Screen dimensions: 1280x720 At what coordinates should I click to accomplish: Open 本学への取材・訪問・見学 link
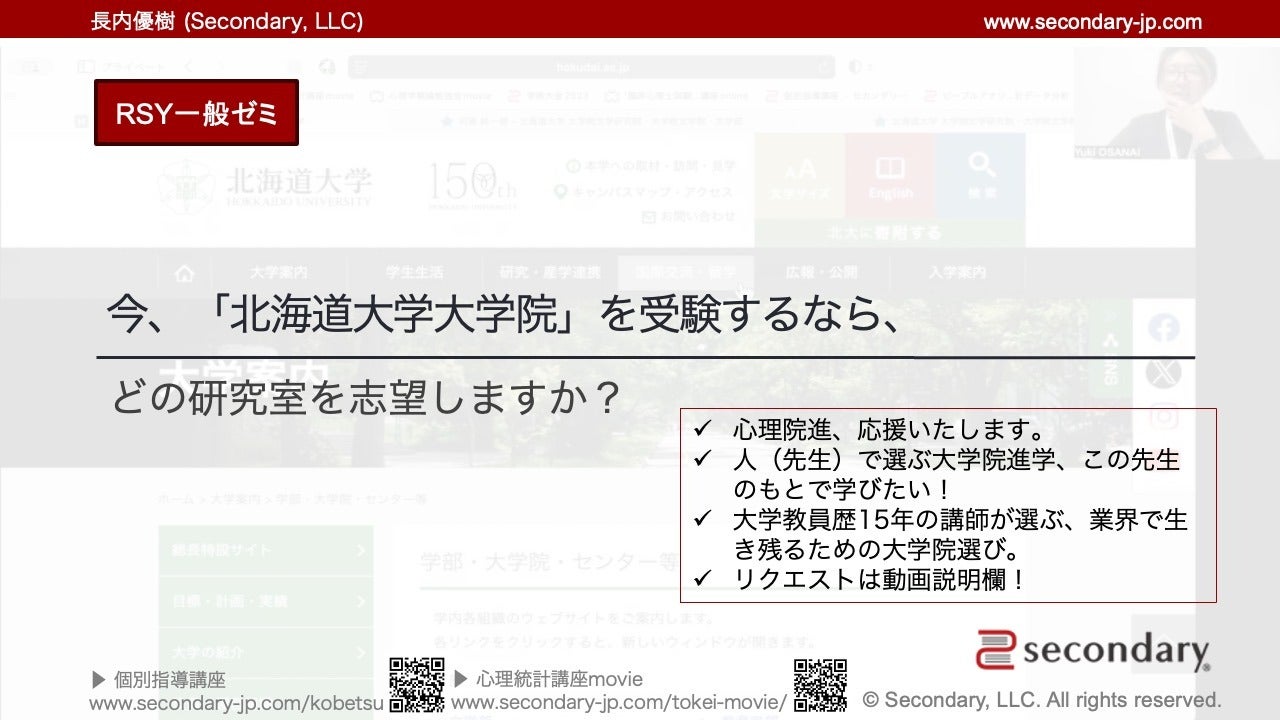[x=650, y=166]
